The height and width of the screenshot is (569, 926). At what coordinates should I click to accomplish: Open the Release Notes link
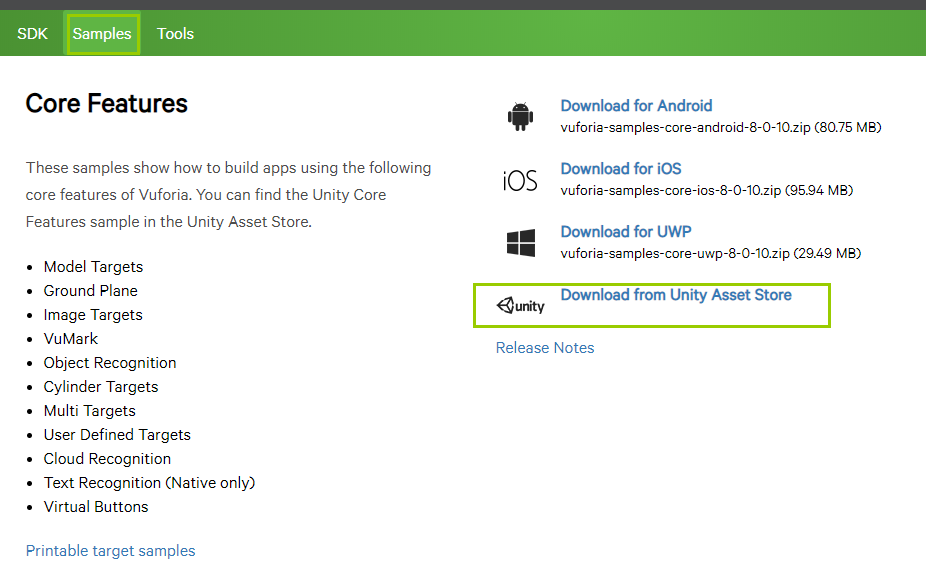pyautogui.click(x=544, y=347)
